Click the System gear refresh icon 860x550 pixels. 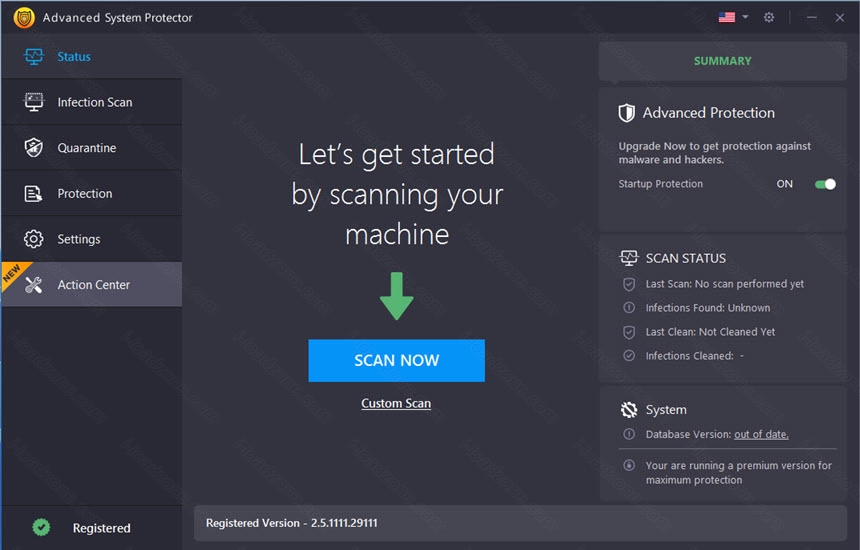[629, 410]
